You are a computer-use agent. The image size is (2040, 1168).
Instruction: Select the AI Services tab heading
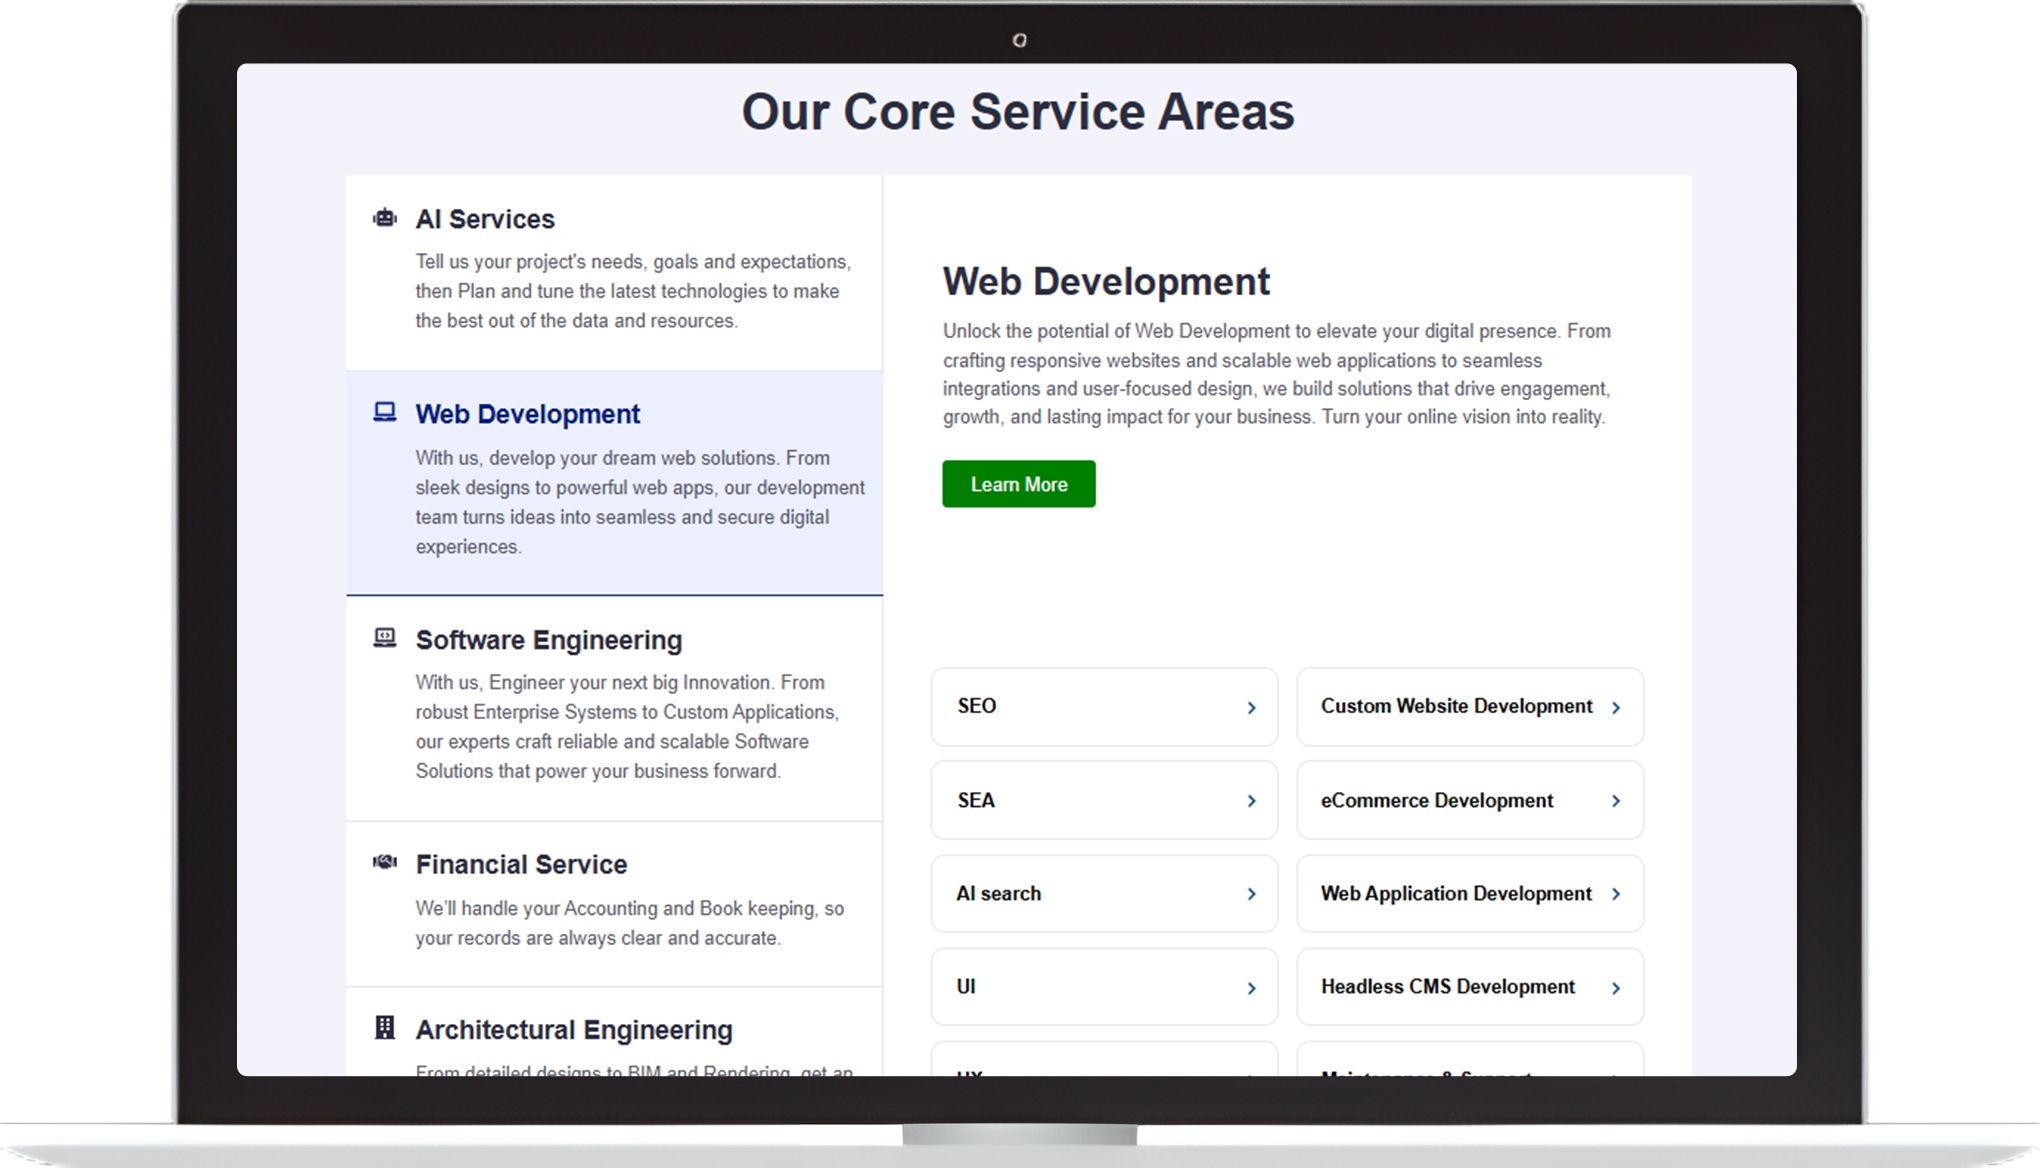485,219
